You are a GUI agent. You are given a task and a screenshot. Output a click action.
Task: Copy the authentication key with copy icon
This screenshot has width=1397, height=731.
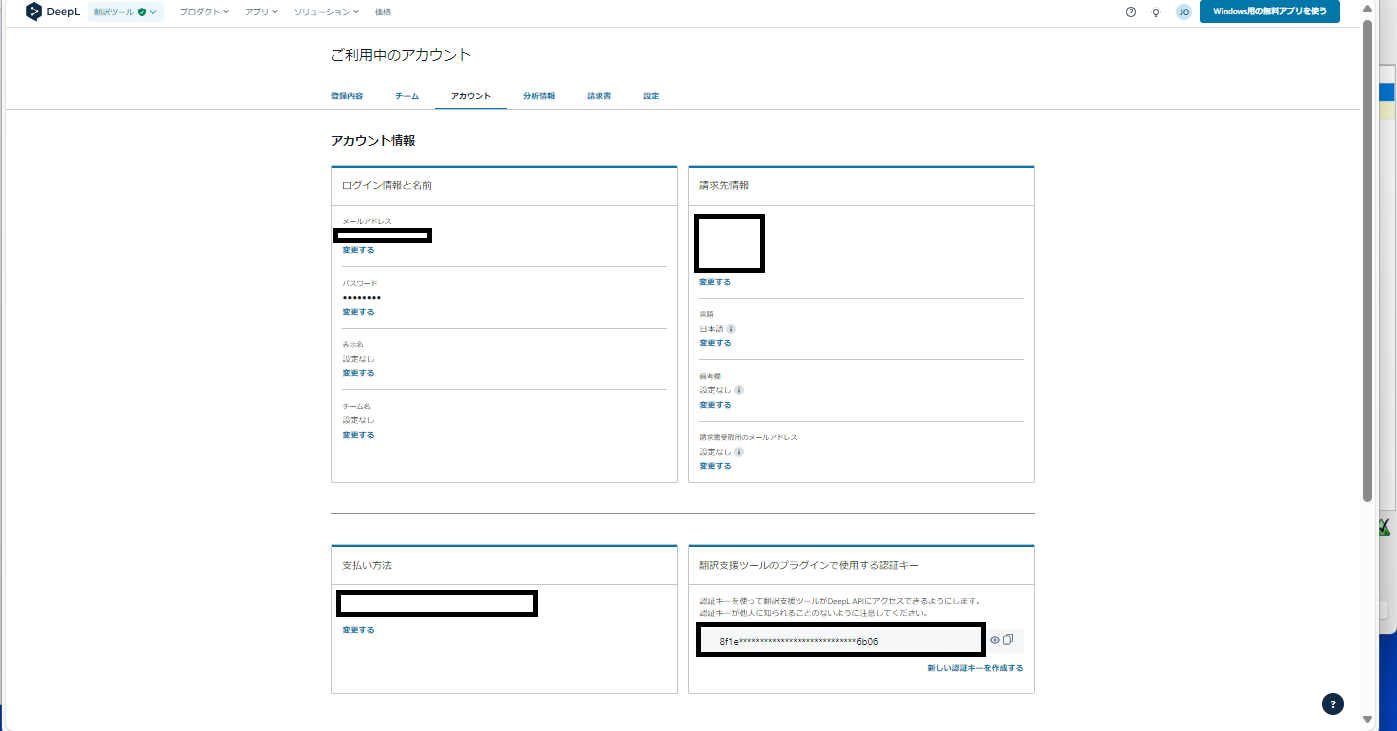(x=1008, y=640)
